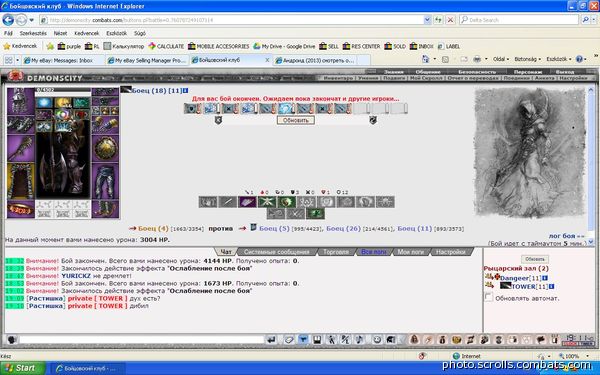Click the floppy disk save icon in chat bar
This screenshot has width=600, height=375.
317,339
